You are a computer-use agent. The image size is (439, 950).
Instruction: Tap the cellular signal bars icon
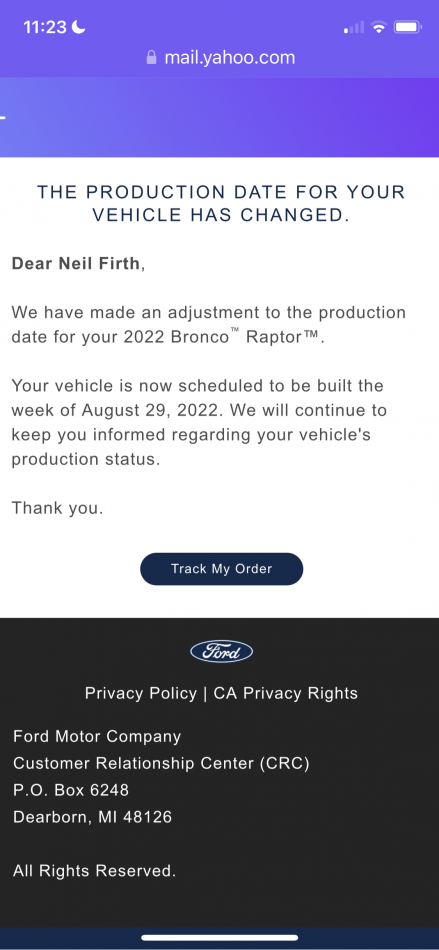click(x=354, y=27)
